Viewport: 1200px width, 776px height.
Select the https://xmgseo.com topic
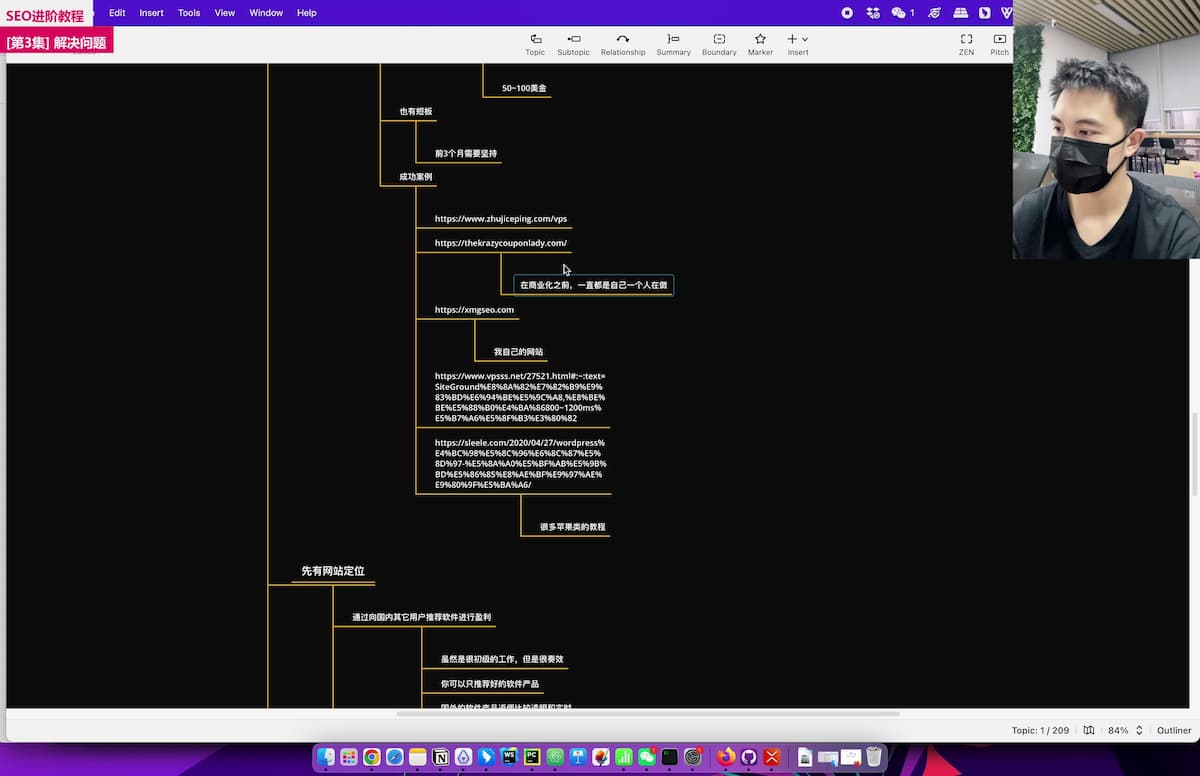(474, 310)
